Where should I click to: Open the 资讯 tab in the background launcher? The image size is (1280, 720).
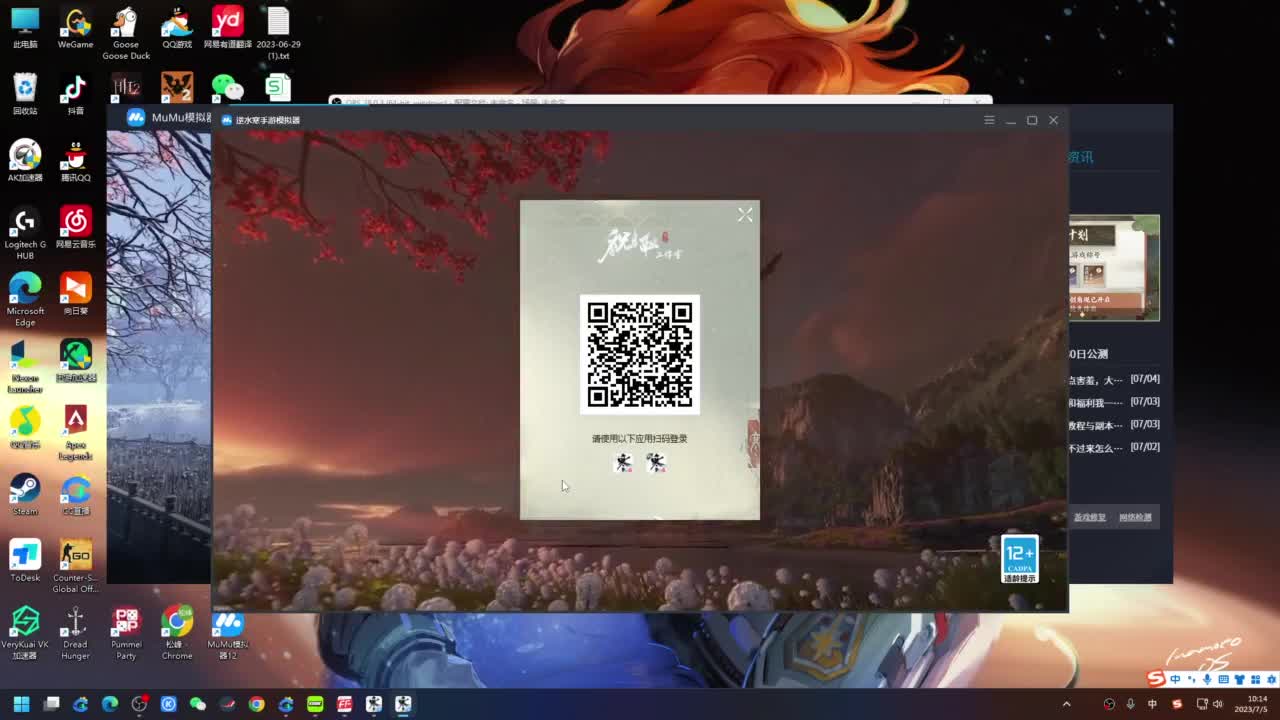tap(1081, 157)
